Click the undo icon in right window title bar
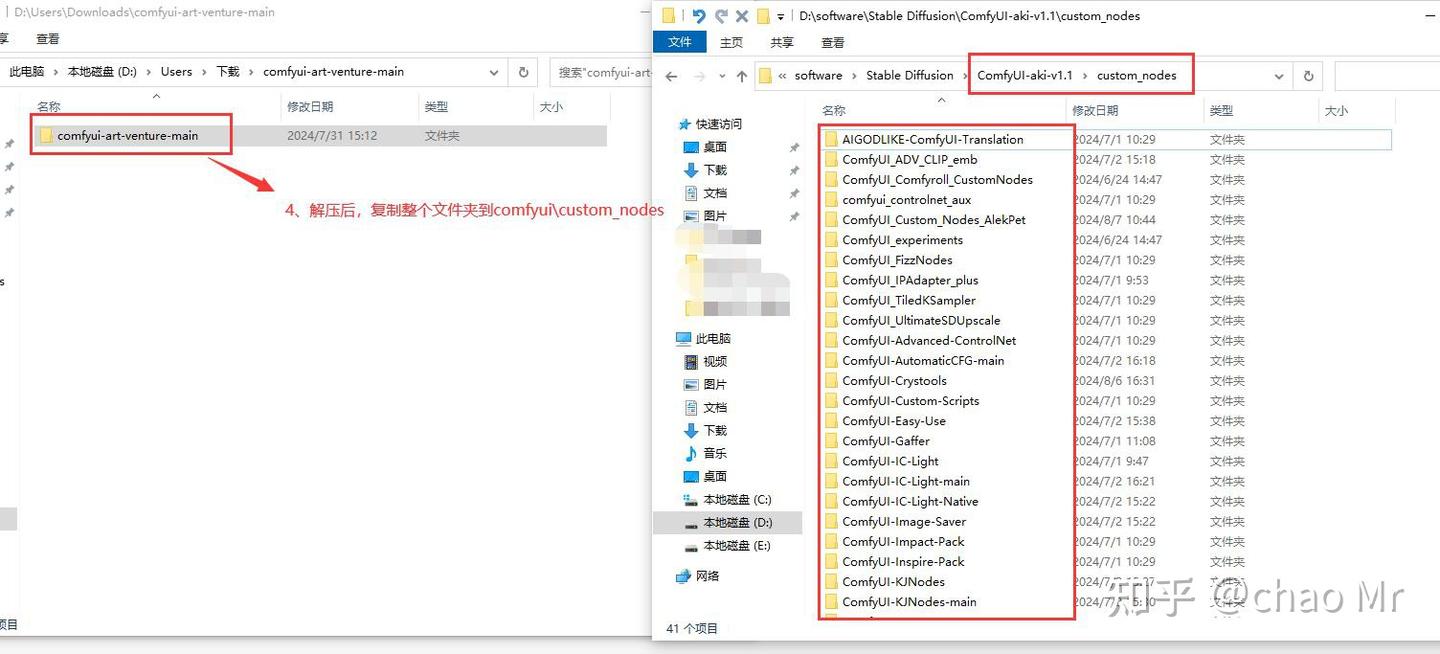The height and width of the screenshot is (654, 1440). point(698,16)
